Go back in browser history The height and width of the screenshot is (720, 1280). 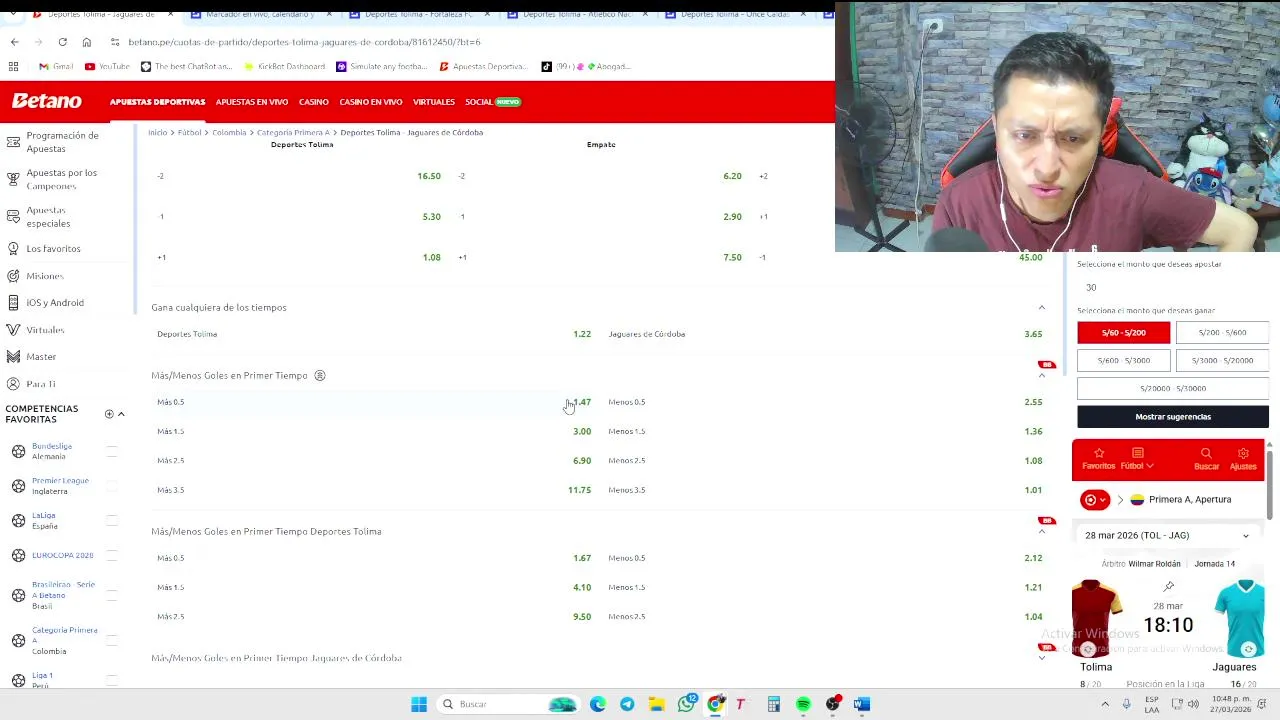coord(14,42)
